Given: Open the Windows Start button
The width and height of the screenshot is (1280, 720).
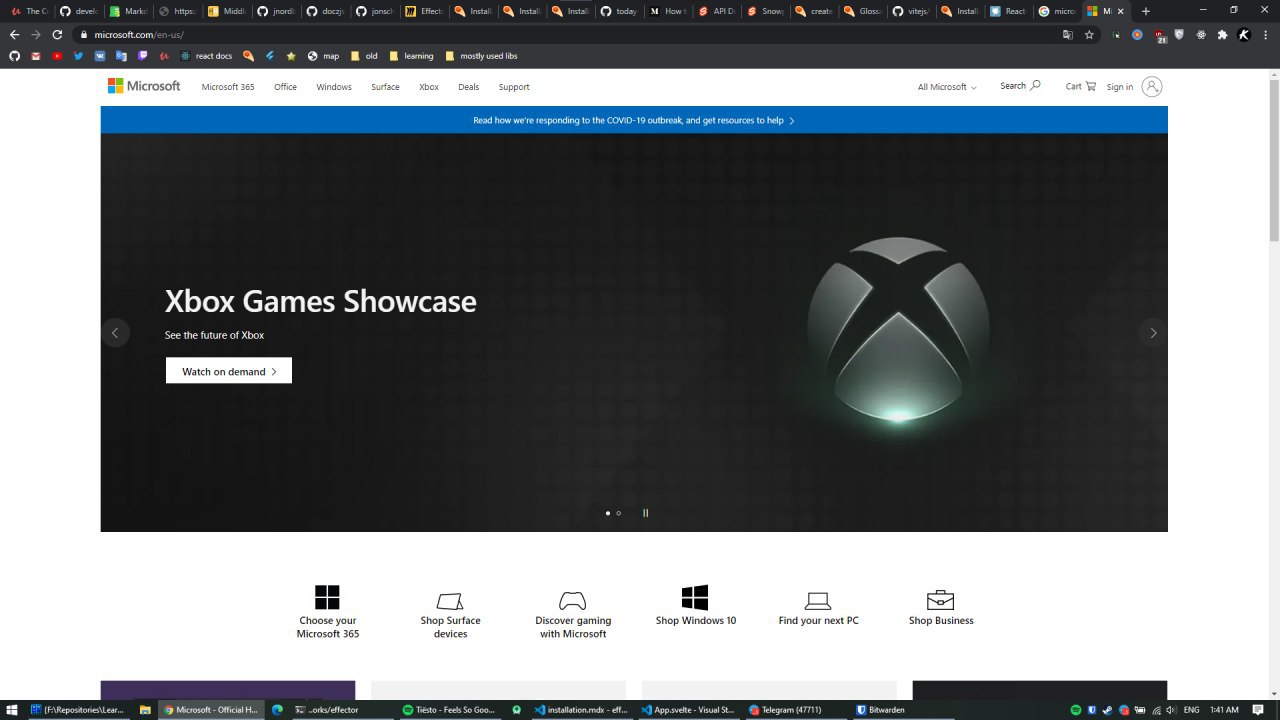Looking at the screenshot, I should tap(12, 710).
